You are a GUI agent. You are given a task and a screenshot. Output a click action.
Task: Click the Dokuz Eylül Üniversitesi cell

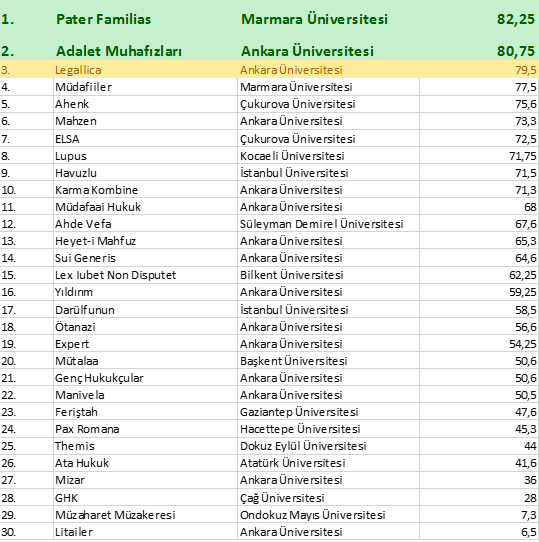tap(328, 446)
